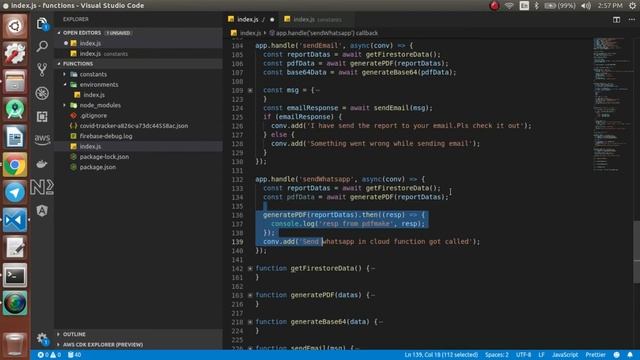Change language mode via JavaScript
Viewport: 640px width, 360px height.
coord(565,355)
